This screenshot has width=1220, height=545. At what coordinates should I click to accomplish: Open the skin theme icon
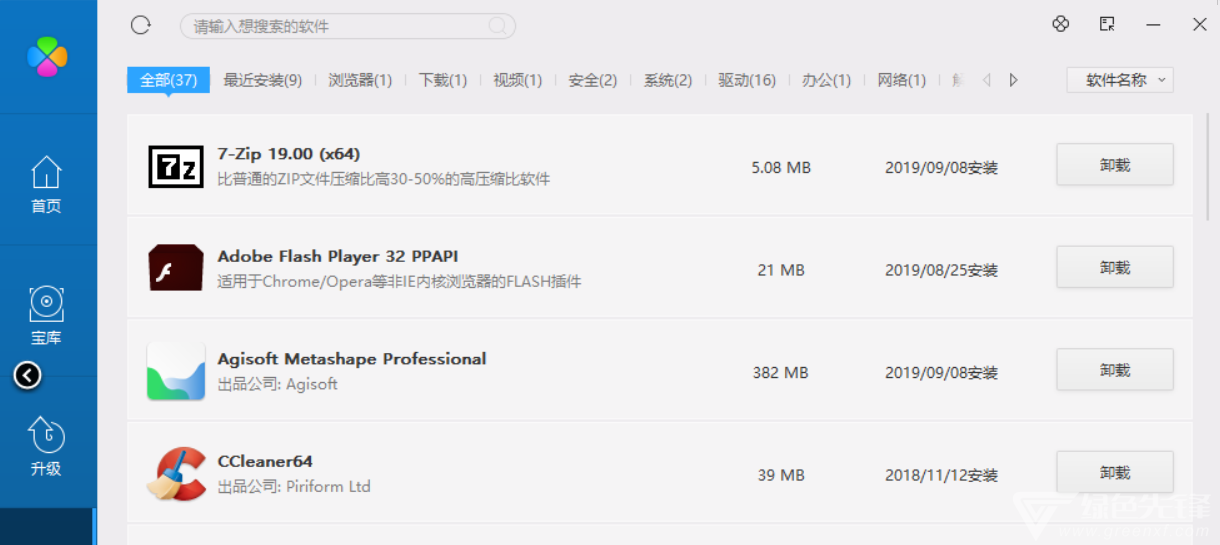[1061, 24]
